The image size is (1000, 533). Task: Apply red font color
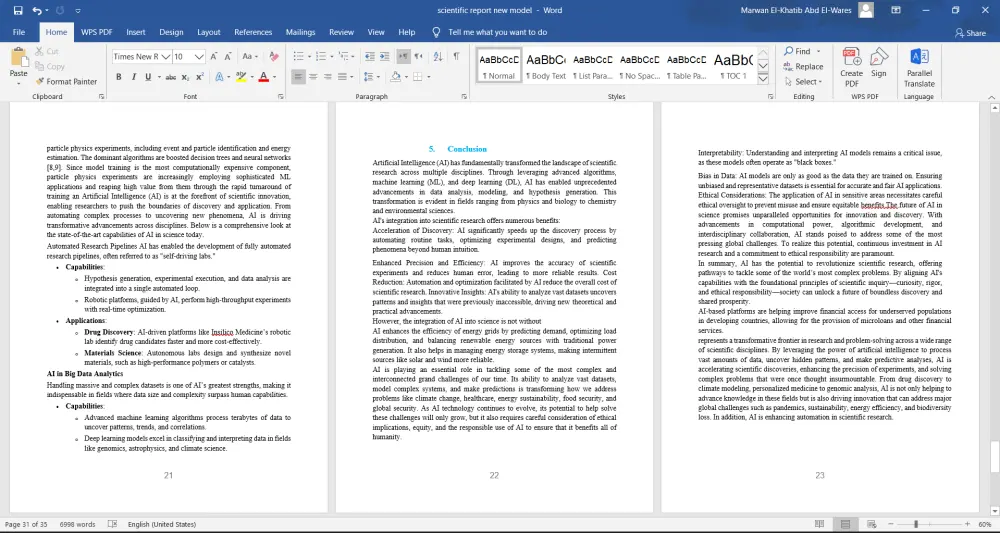point(263,77)
